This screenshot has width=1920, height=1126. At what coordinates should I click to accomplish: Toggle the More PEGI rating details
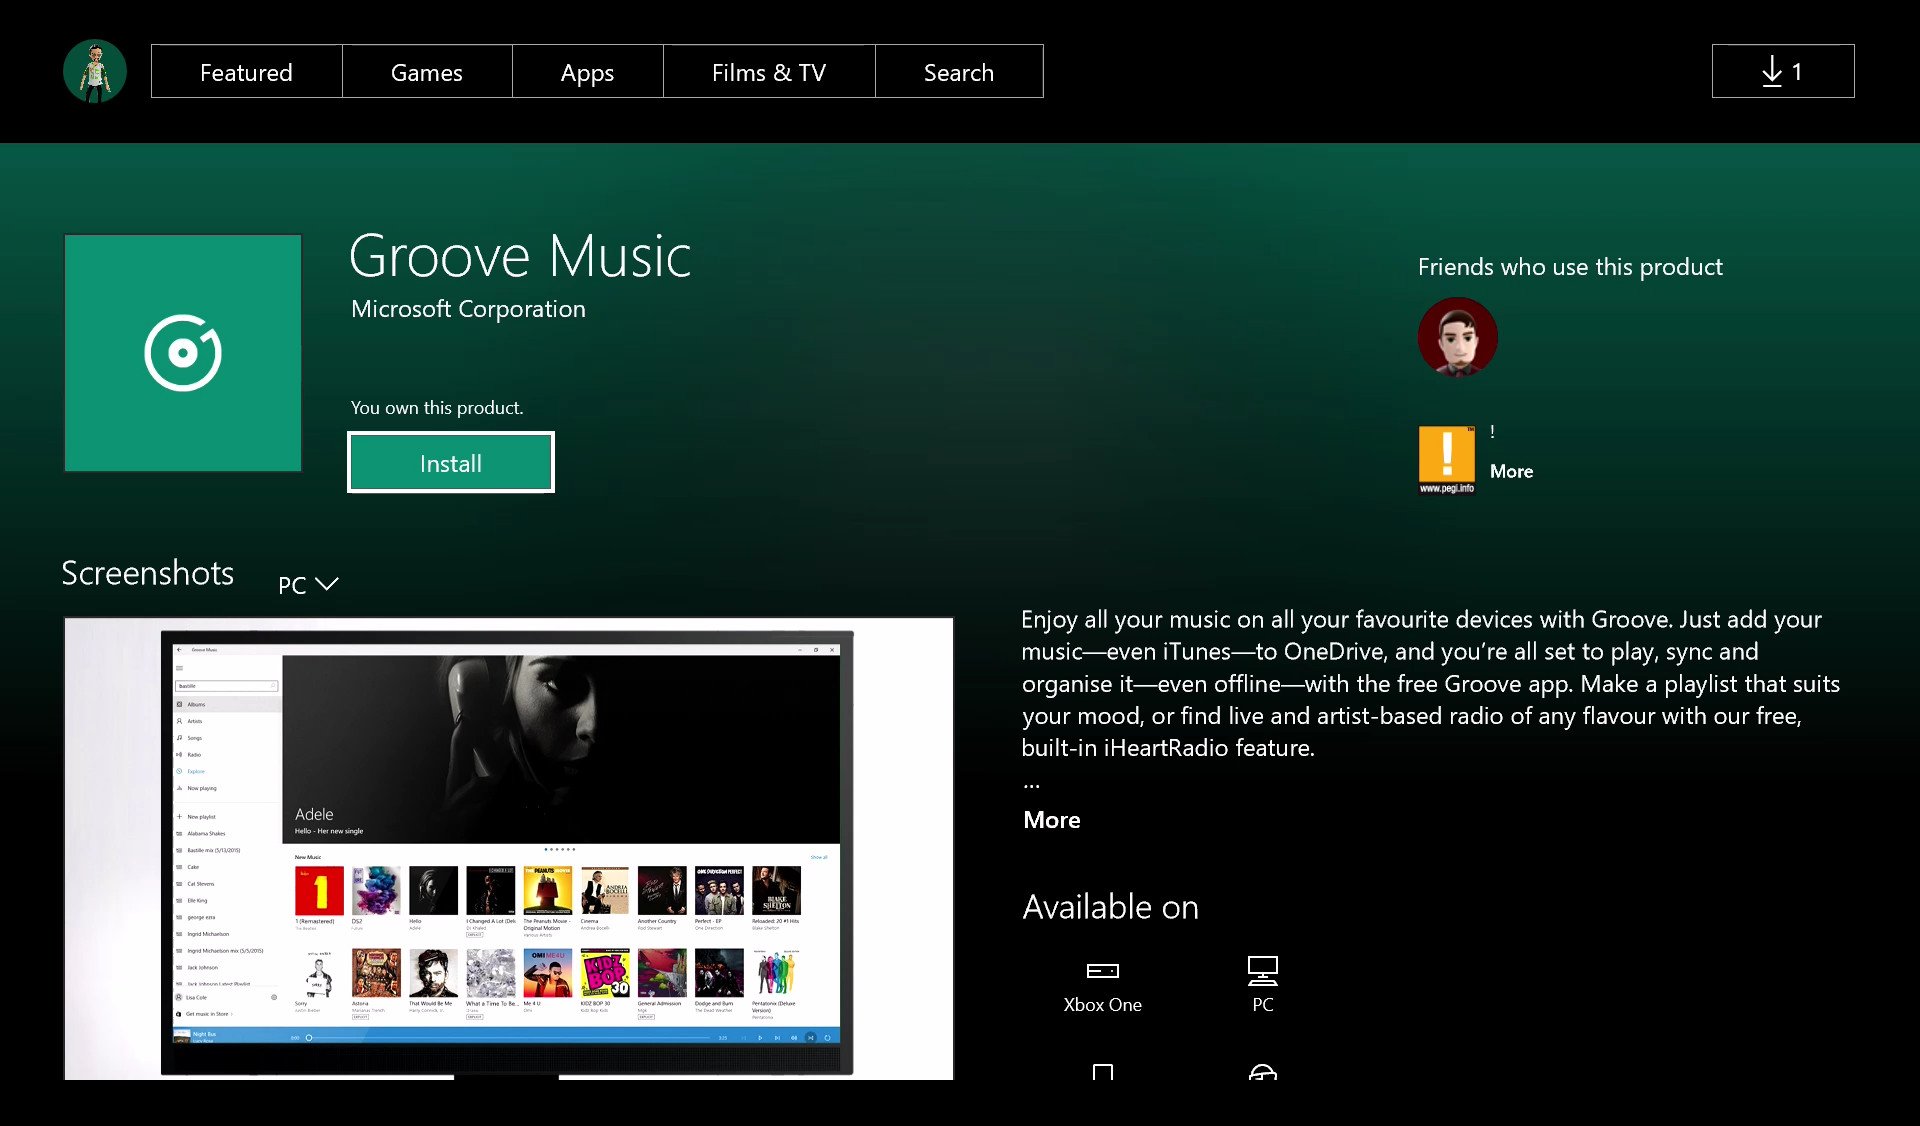pyautogui.click(x=1511, y=469)
